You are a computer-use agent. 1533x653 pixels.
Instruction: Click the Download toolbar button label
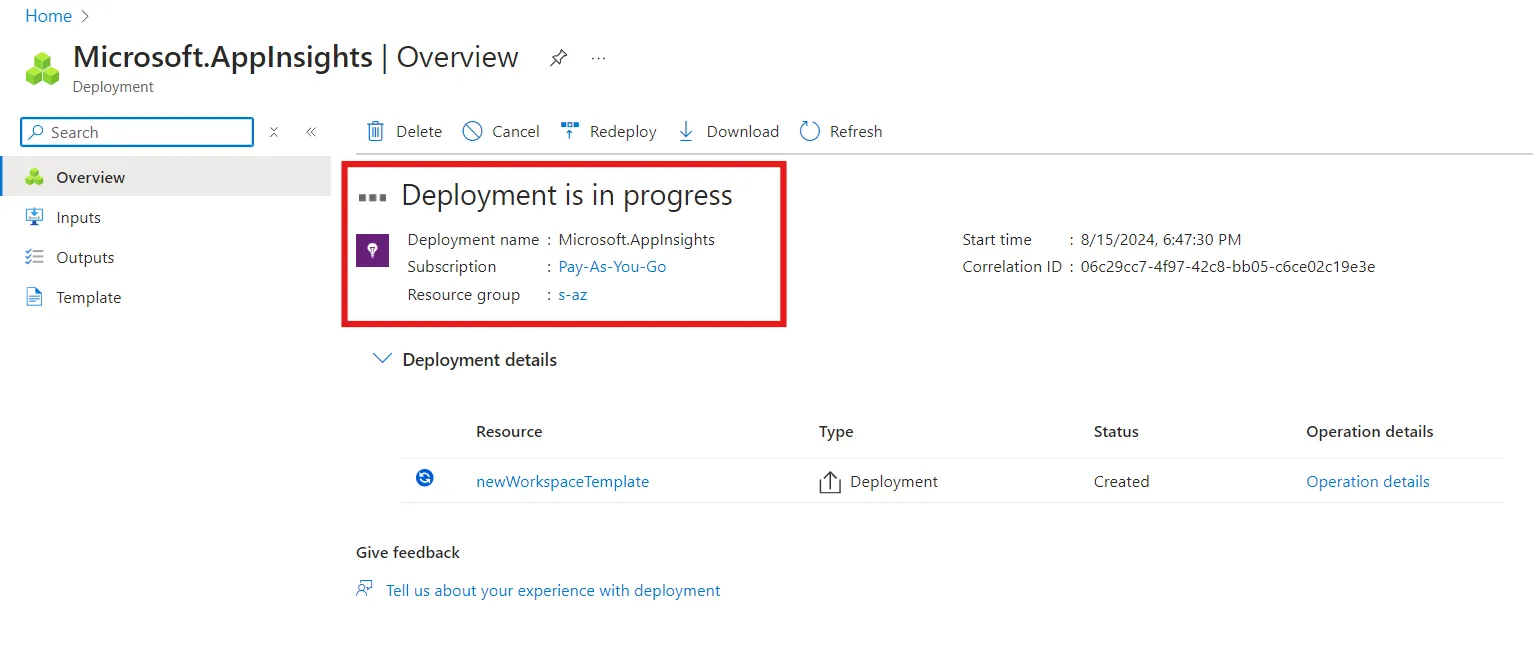click(743, 132)
